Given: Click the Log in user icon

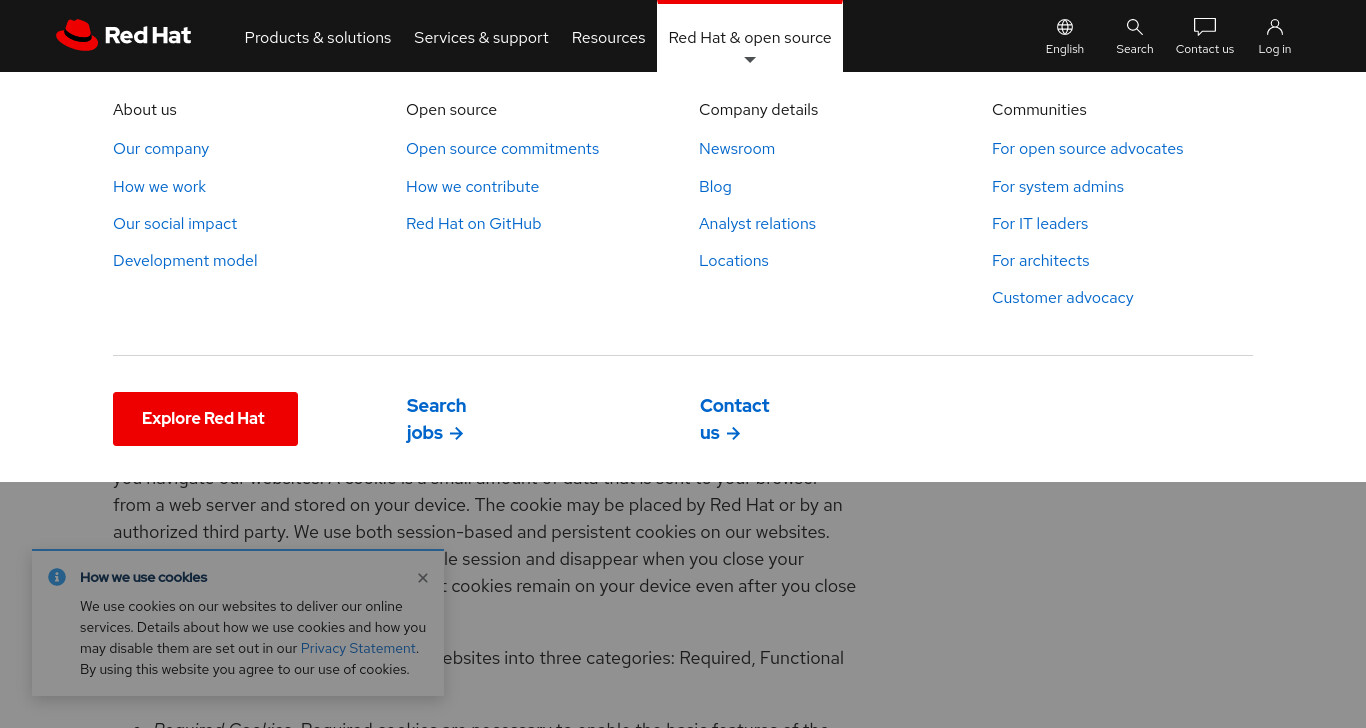Looking at the screenshot, I should pyautogui.click(x=1275, y=36).
